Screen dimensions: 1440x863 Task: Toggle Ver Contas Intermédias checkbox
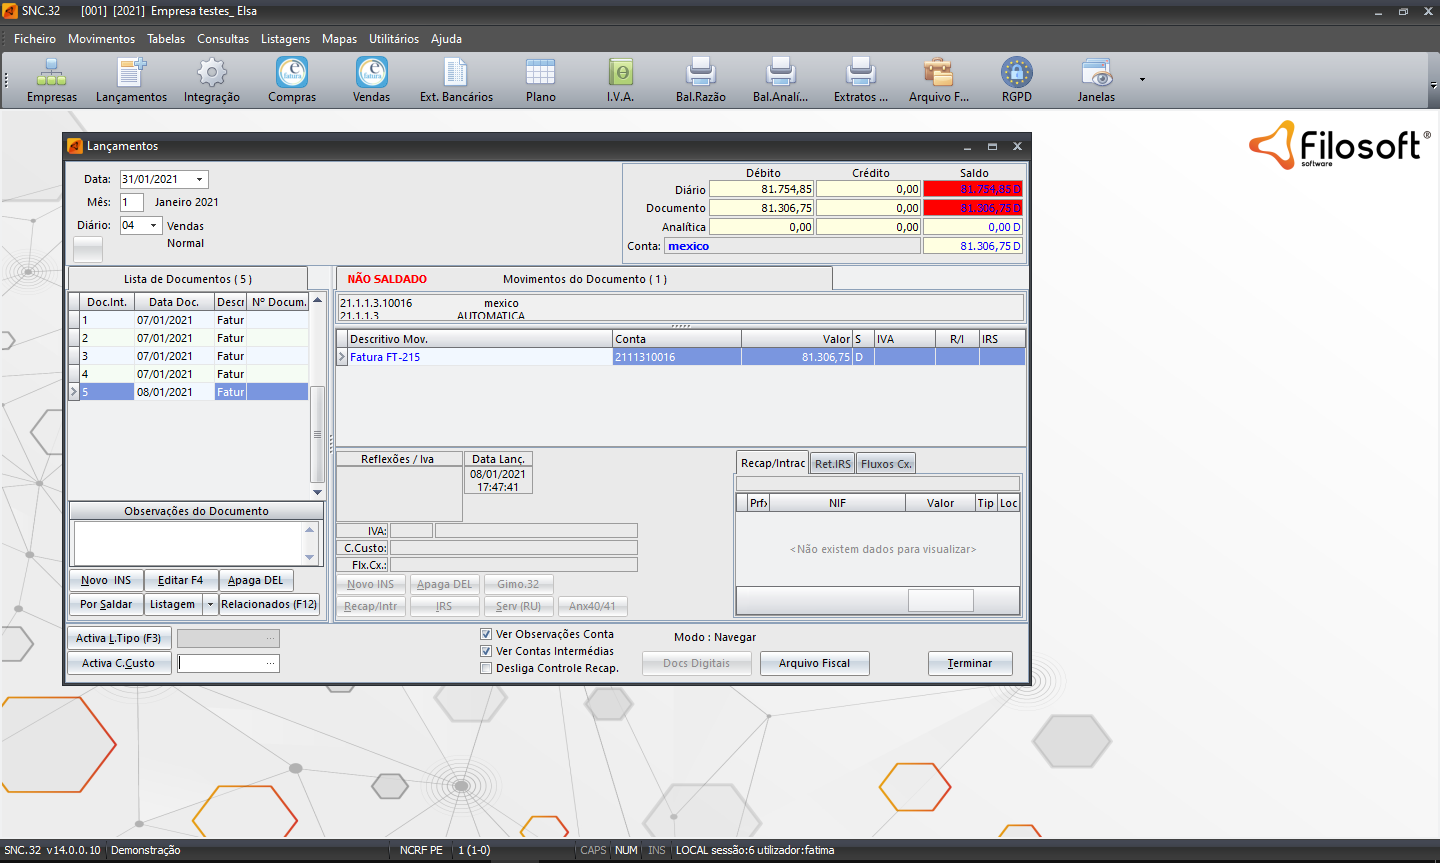pyautogui.click(x=486, y=651)
